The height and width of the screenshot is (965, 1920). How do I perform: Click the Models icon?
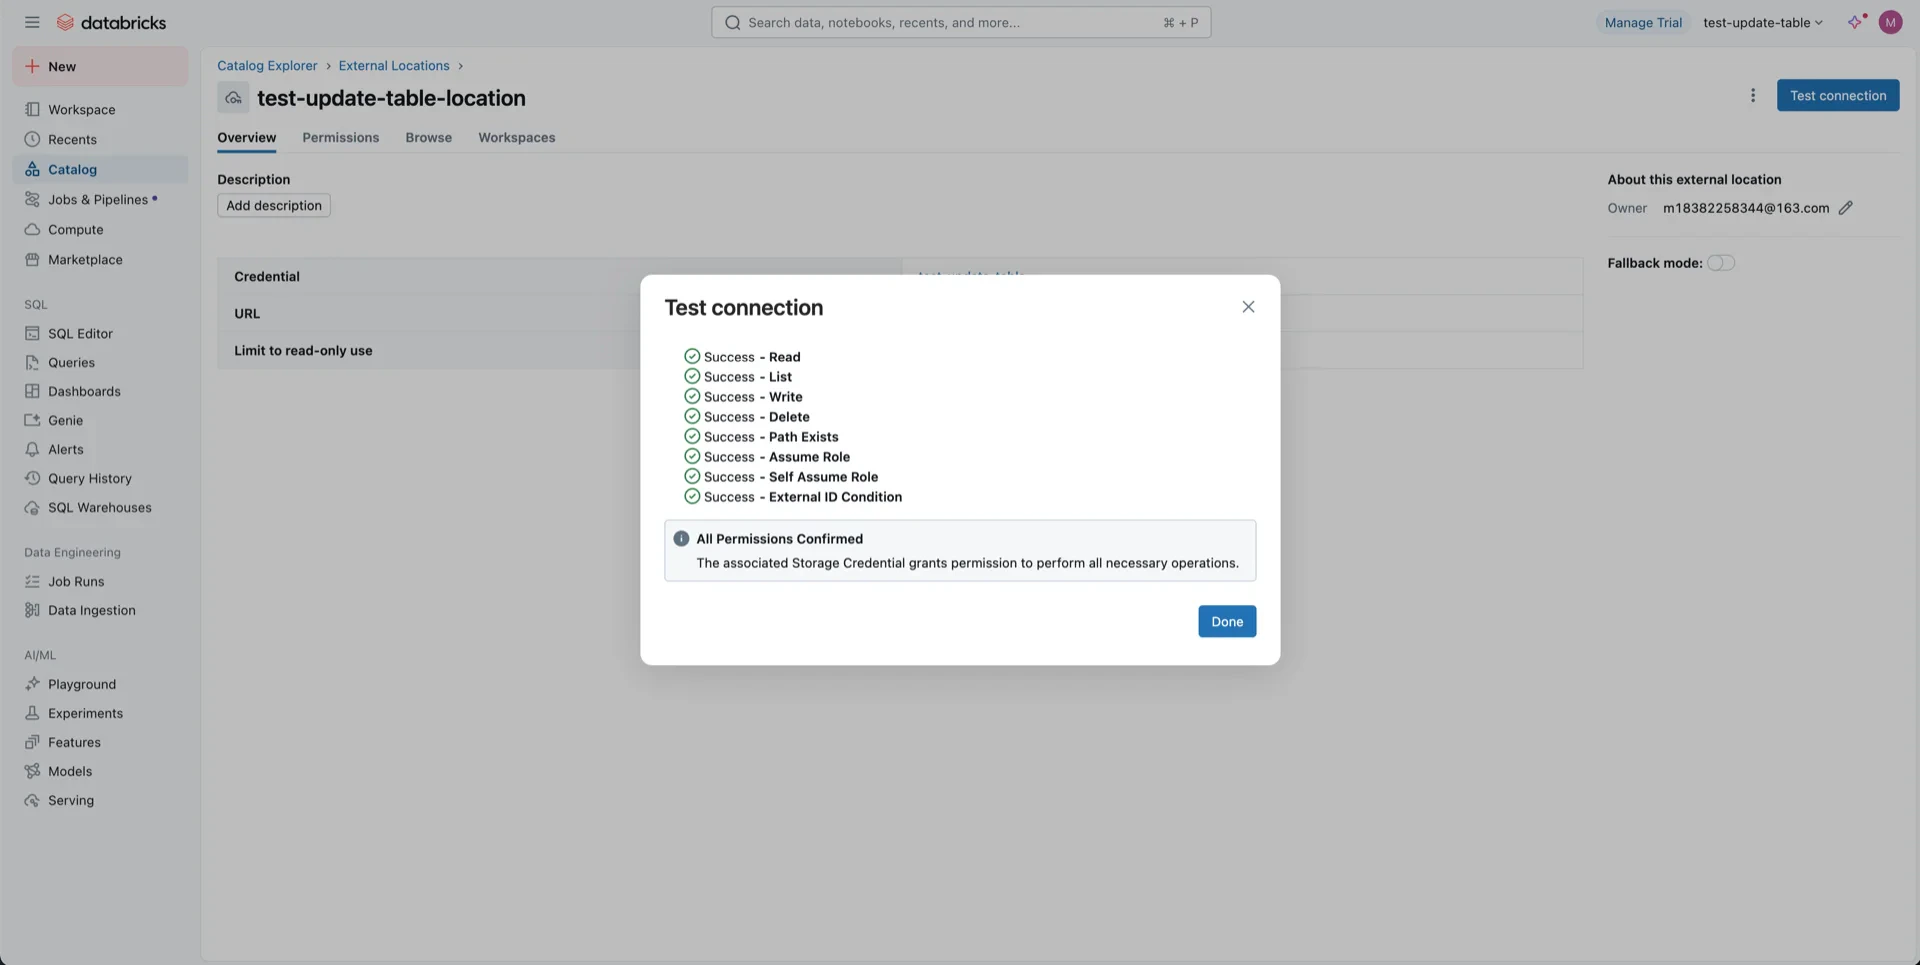tap(32, 772)
